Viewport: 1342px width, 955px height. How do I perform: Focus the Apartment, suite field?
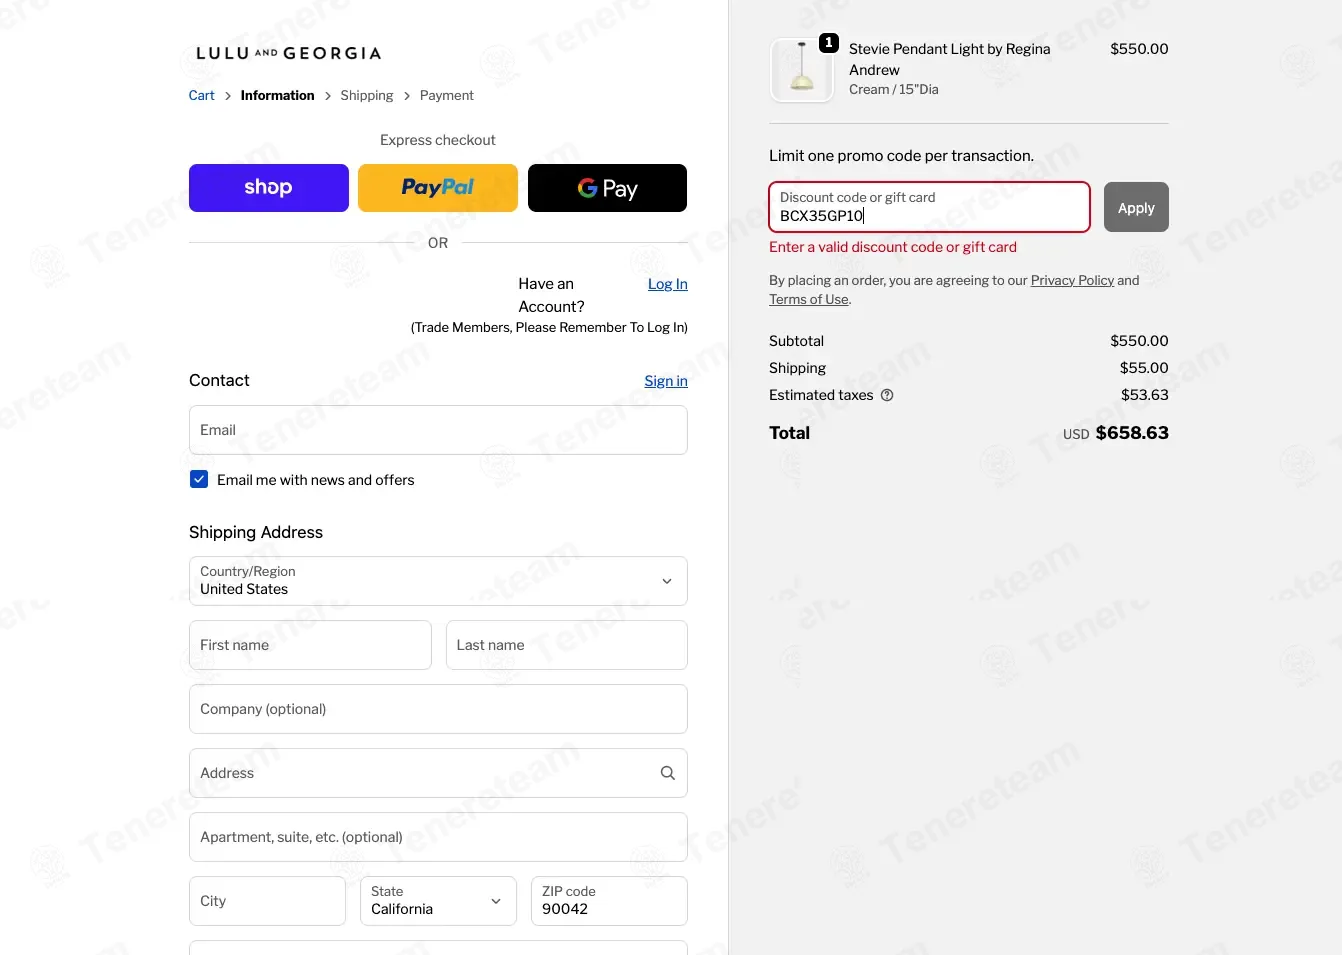tap(438, 837)
